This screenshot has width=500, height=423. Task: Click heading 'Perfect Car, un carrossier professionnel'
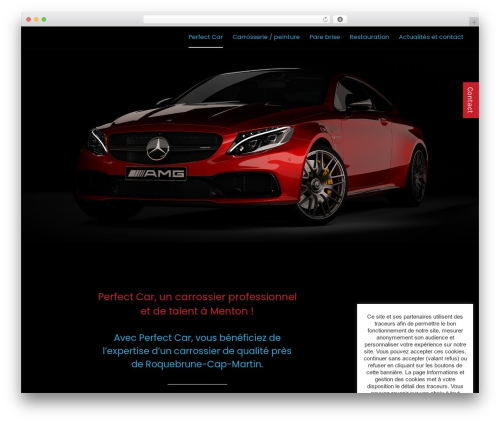[x=197, y=297]
